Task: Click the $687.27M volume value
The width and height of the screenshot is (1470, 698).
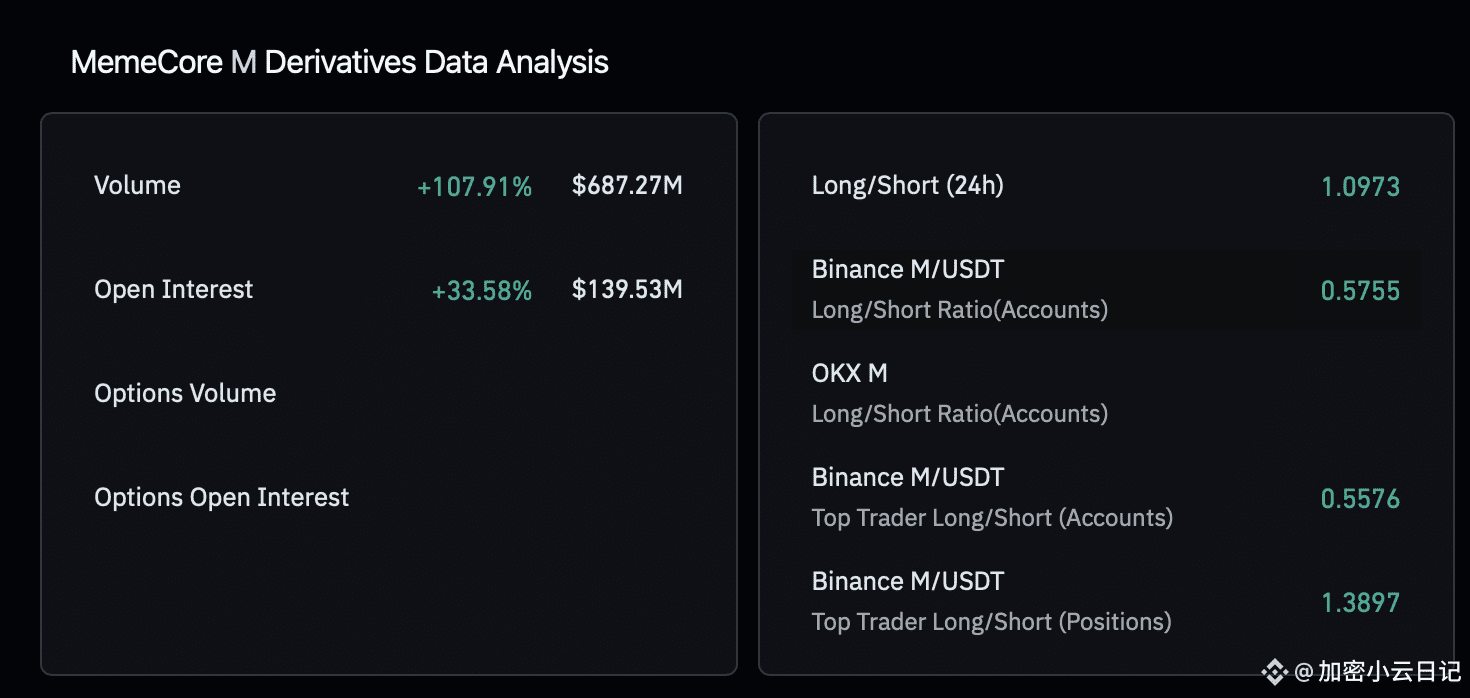Action: [x=627, y=185]
